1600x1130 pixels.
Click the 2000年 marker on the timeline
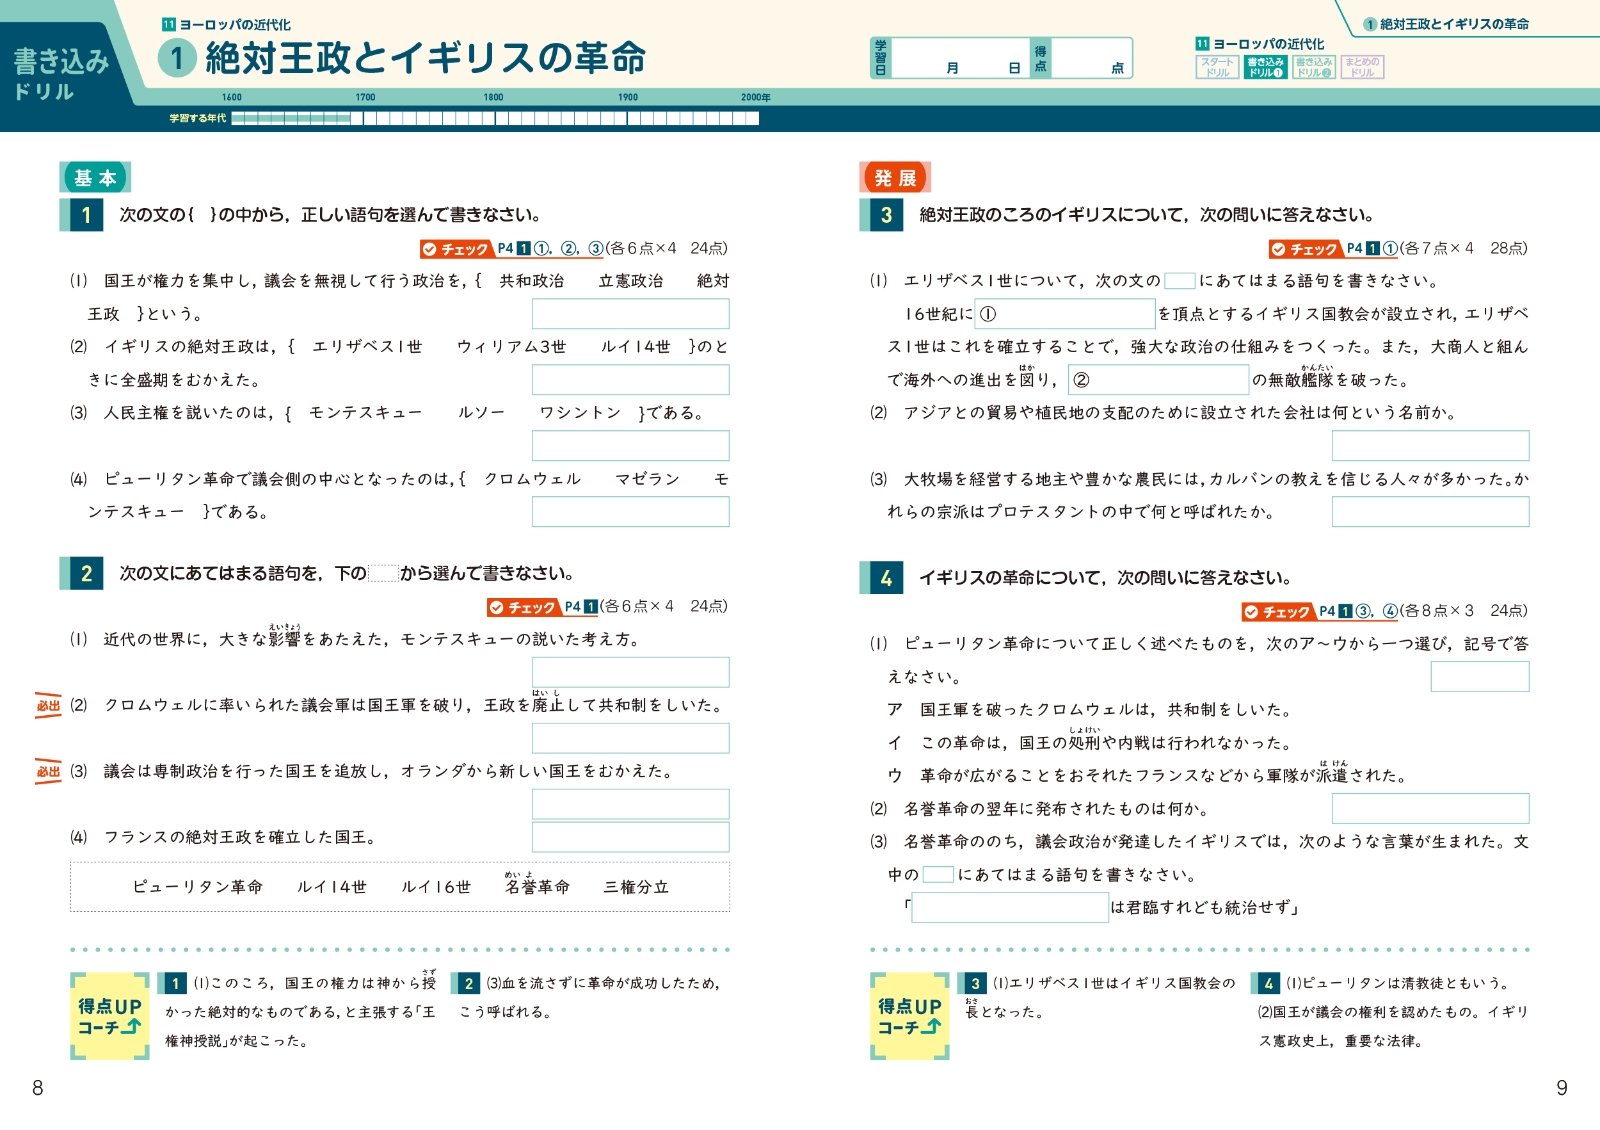click(x=755, y=97)
